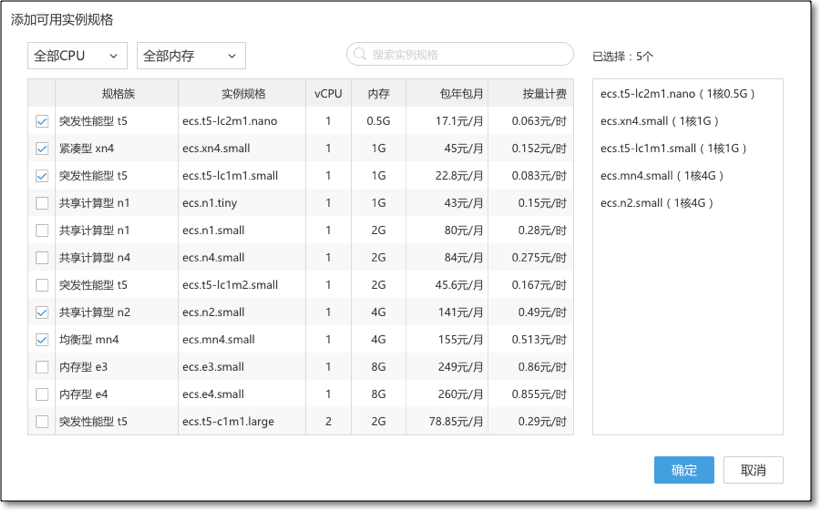Screen dimensions: 820x510
Task: Uncheck the ecs.n2.small checkbox
Action: pos(42,312)
